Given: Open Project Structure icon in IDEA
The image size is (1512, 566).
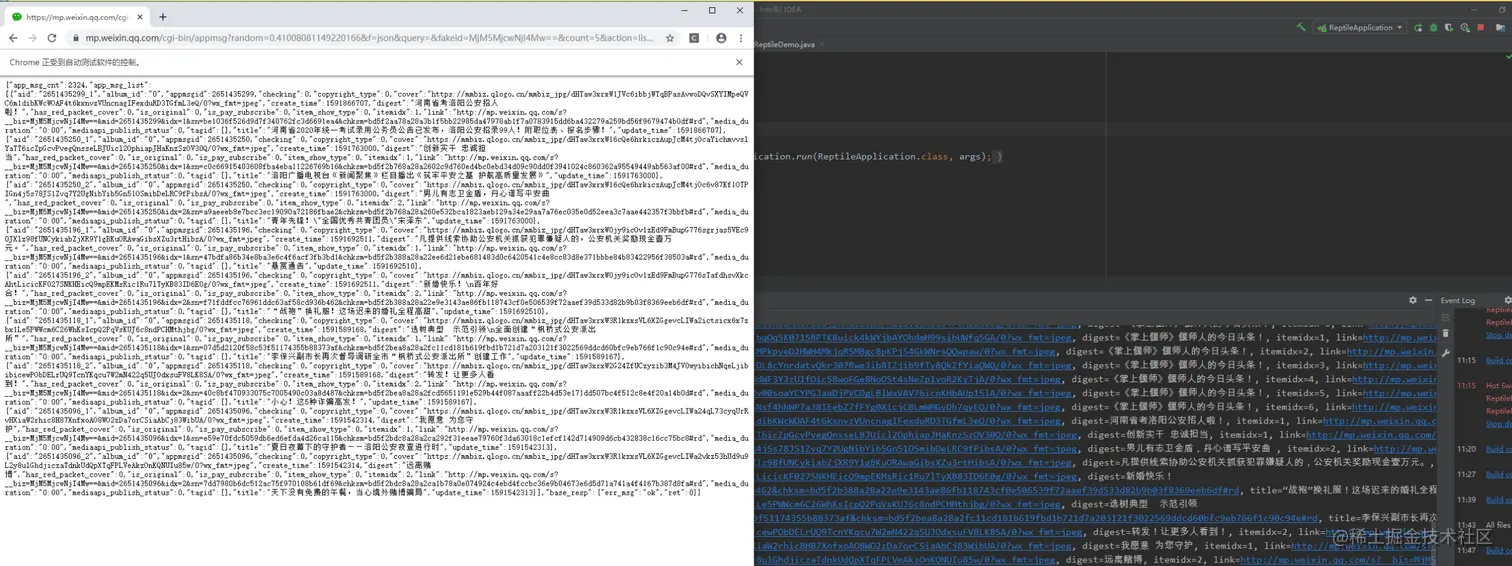Looking at the screenshot, I should (x=1500, y=27).
